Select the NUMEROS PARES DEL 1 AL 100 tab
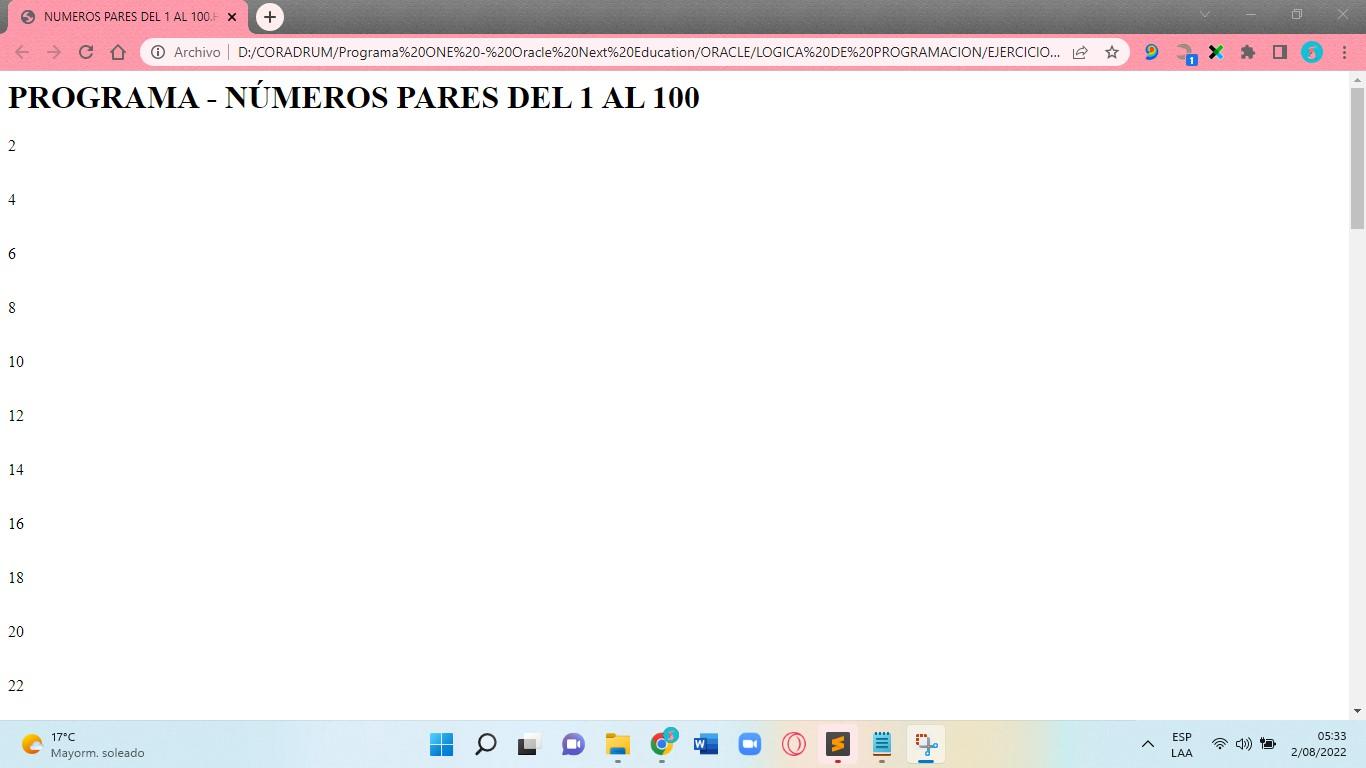 (x=120, y=16)
